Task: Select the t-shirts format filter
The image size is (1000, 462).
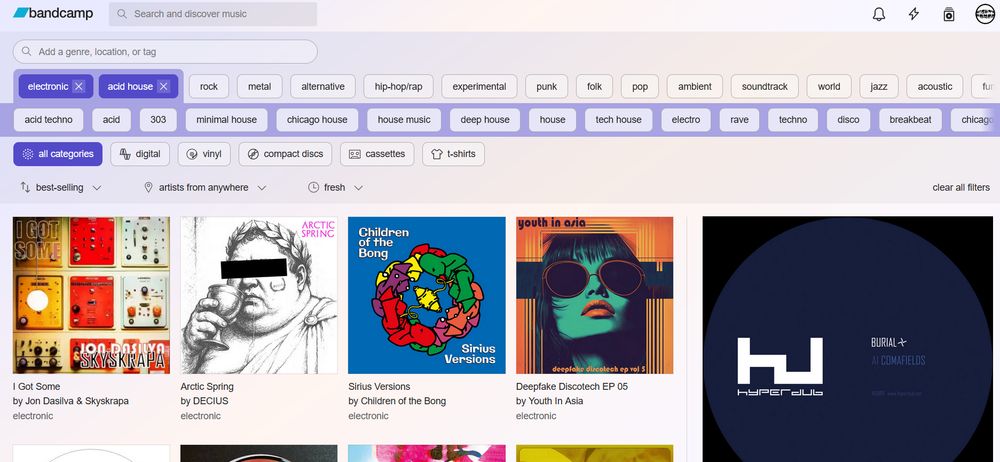Action: 453,154
